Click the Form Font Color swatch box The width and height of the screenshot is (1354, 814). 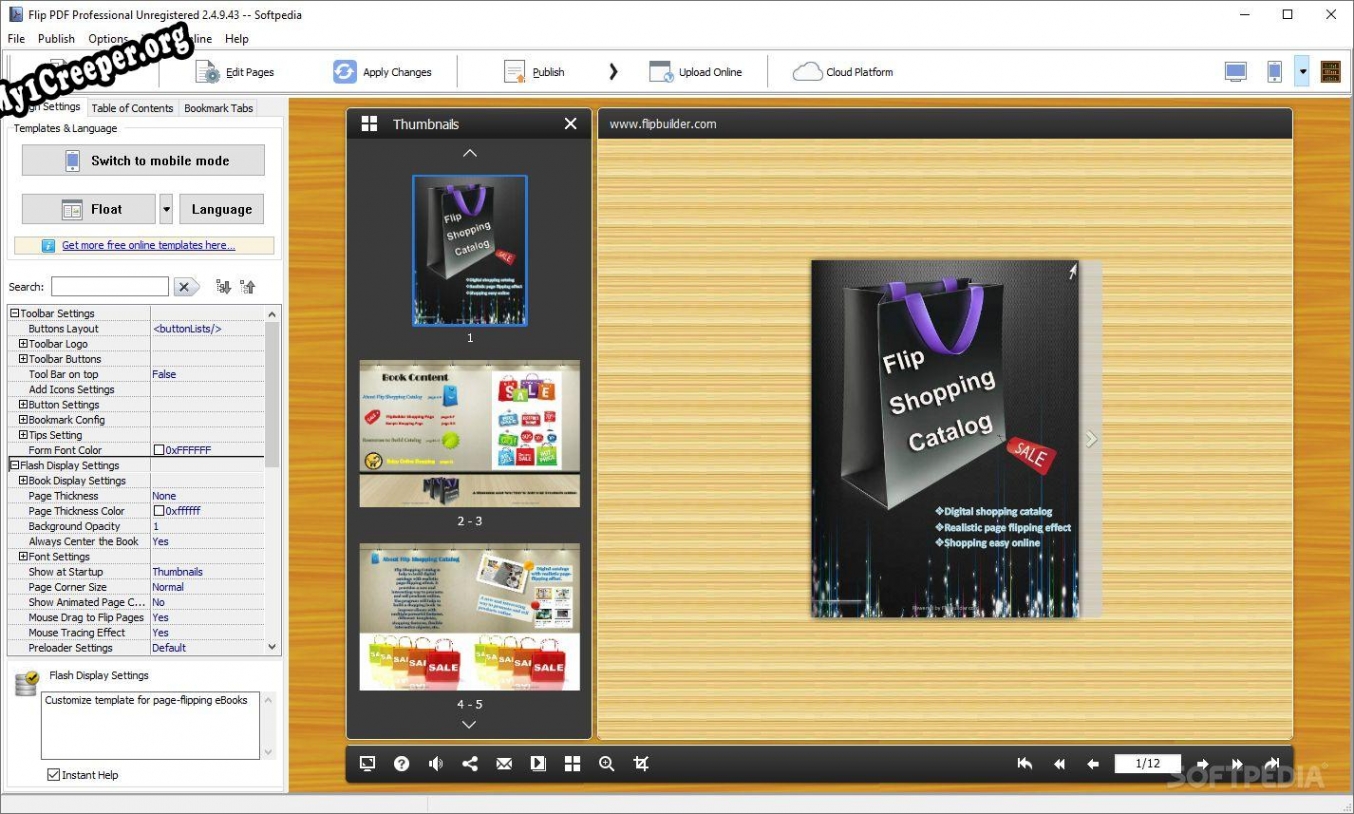[159, 450]
